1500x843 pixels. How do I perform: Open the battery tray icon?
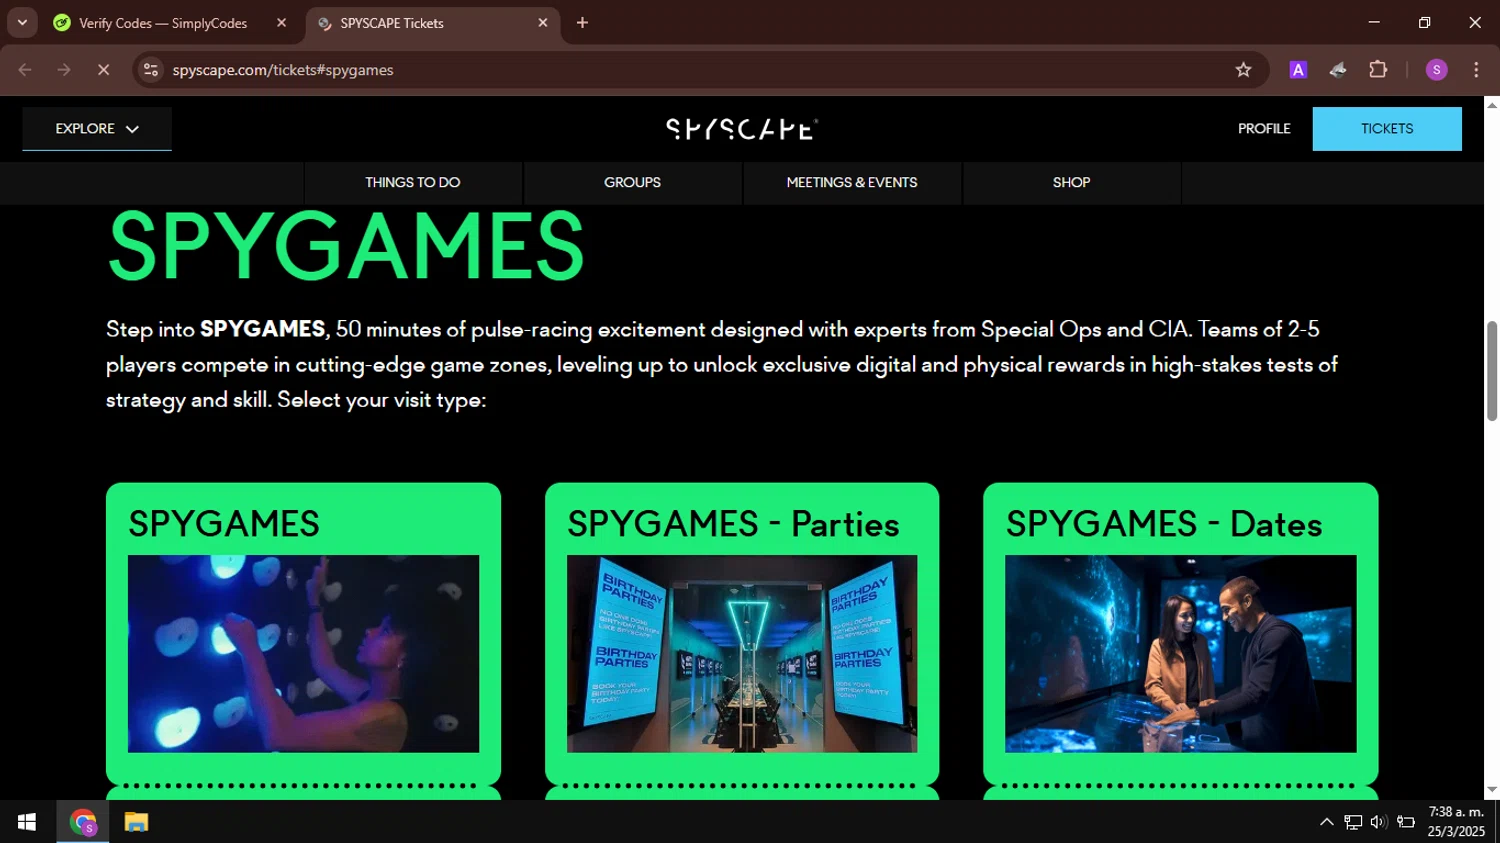coord(1406,822)
